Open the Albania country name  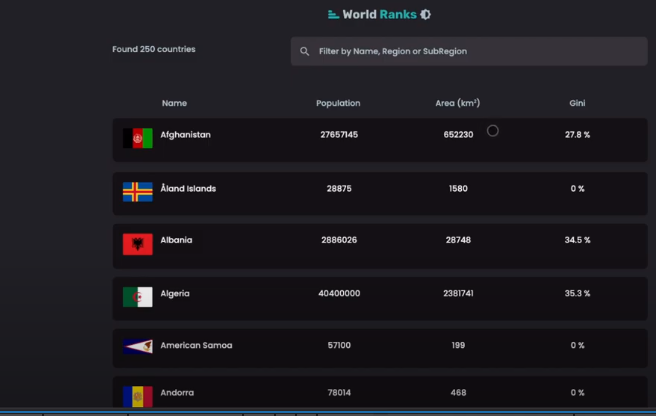pyautogui.click(x=176, y=240)
